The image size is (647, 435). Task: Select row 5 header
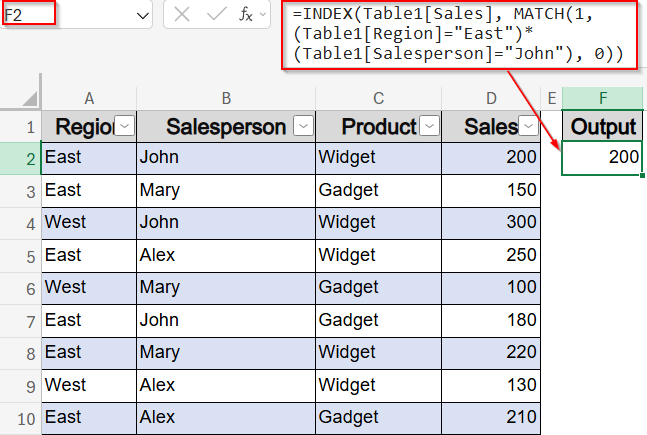click(x=21, y=256)
